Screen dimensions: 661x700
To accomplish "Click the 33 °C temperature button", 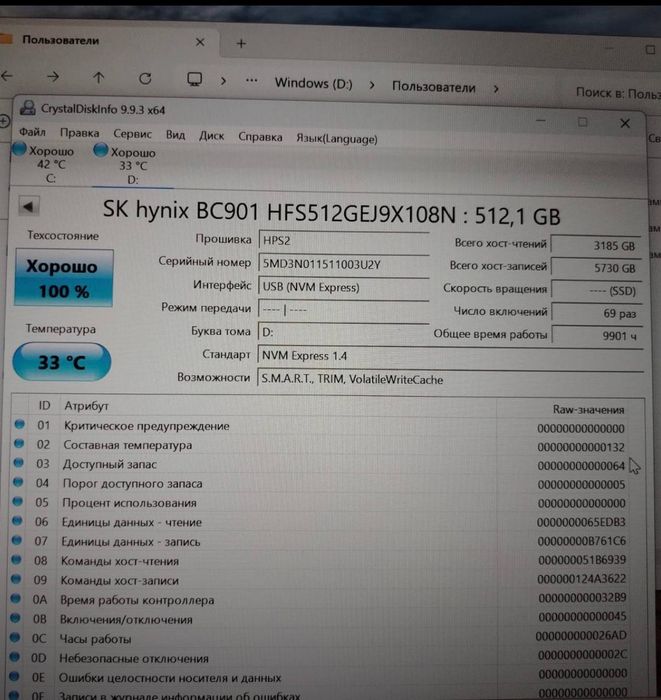I will 62,362.
